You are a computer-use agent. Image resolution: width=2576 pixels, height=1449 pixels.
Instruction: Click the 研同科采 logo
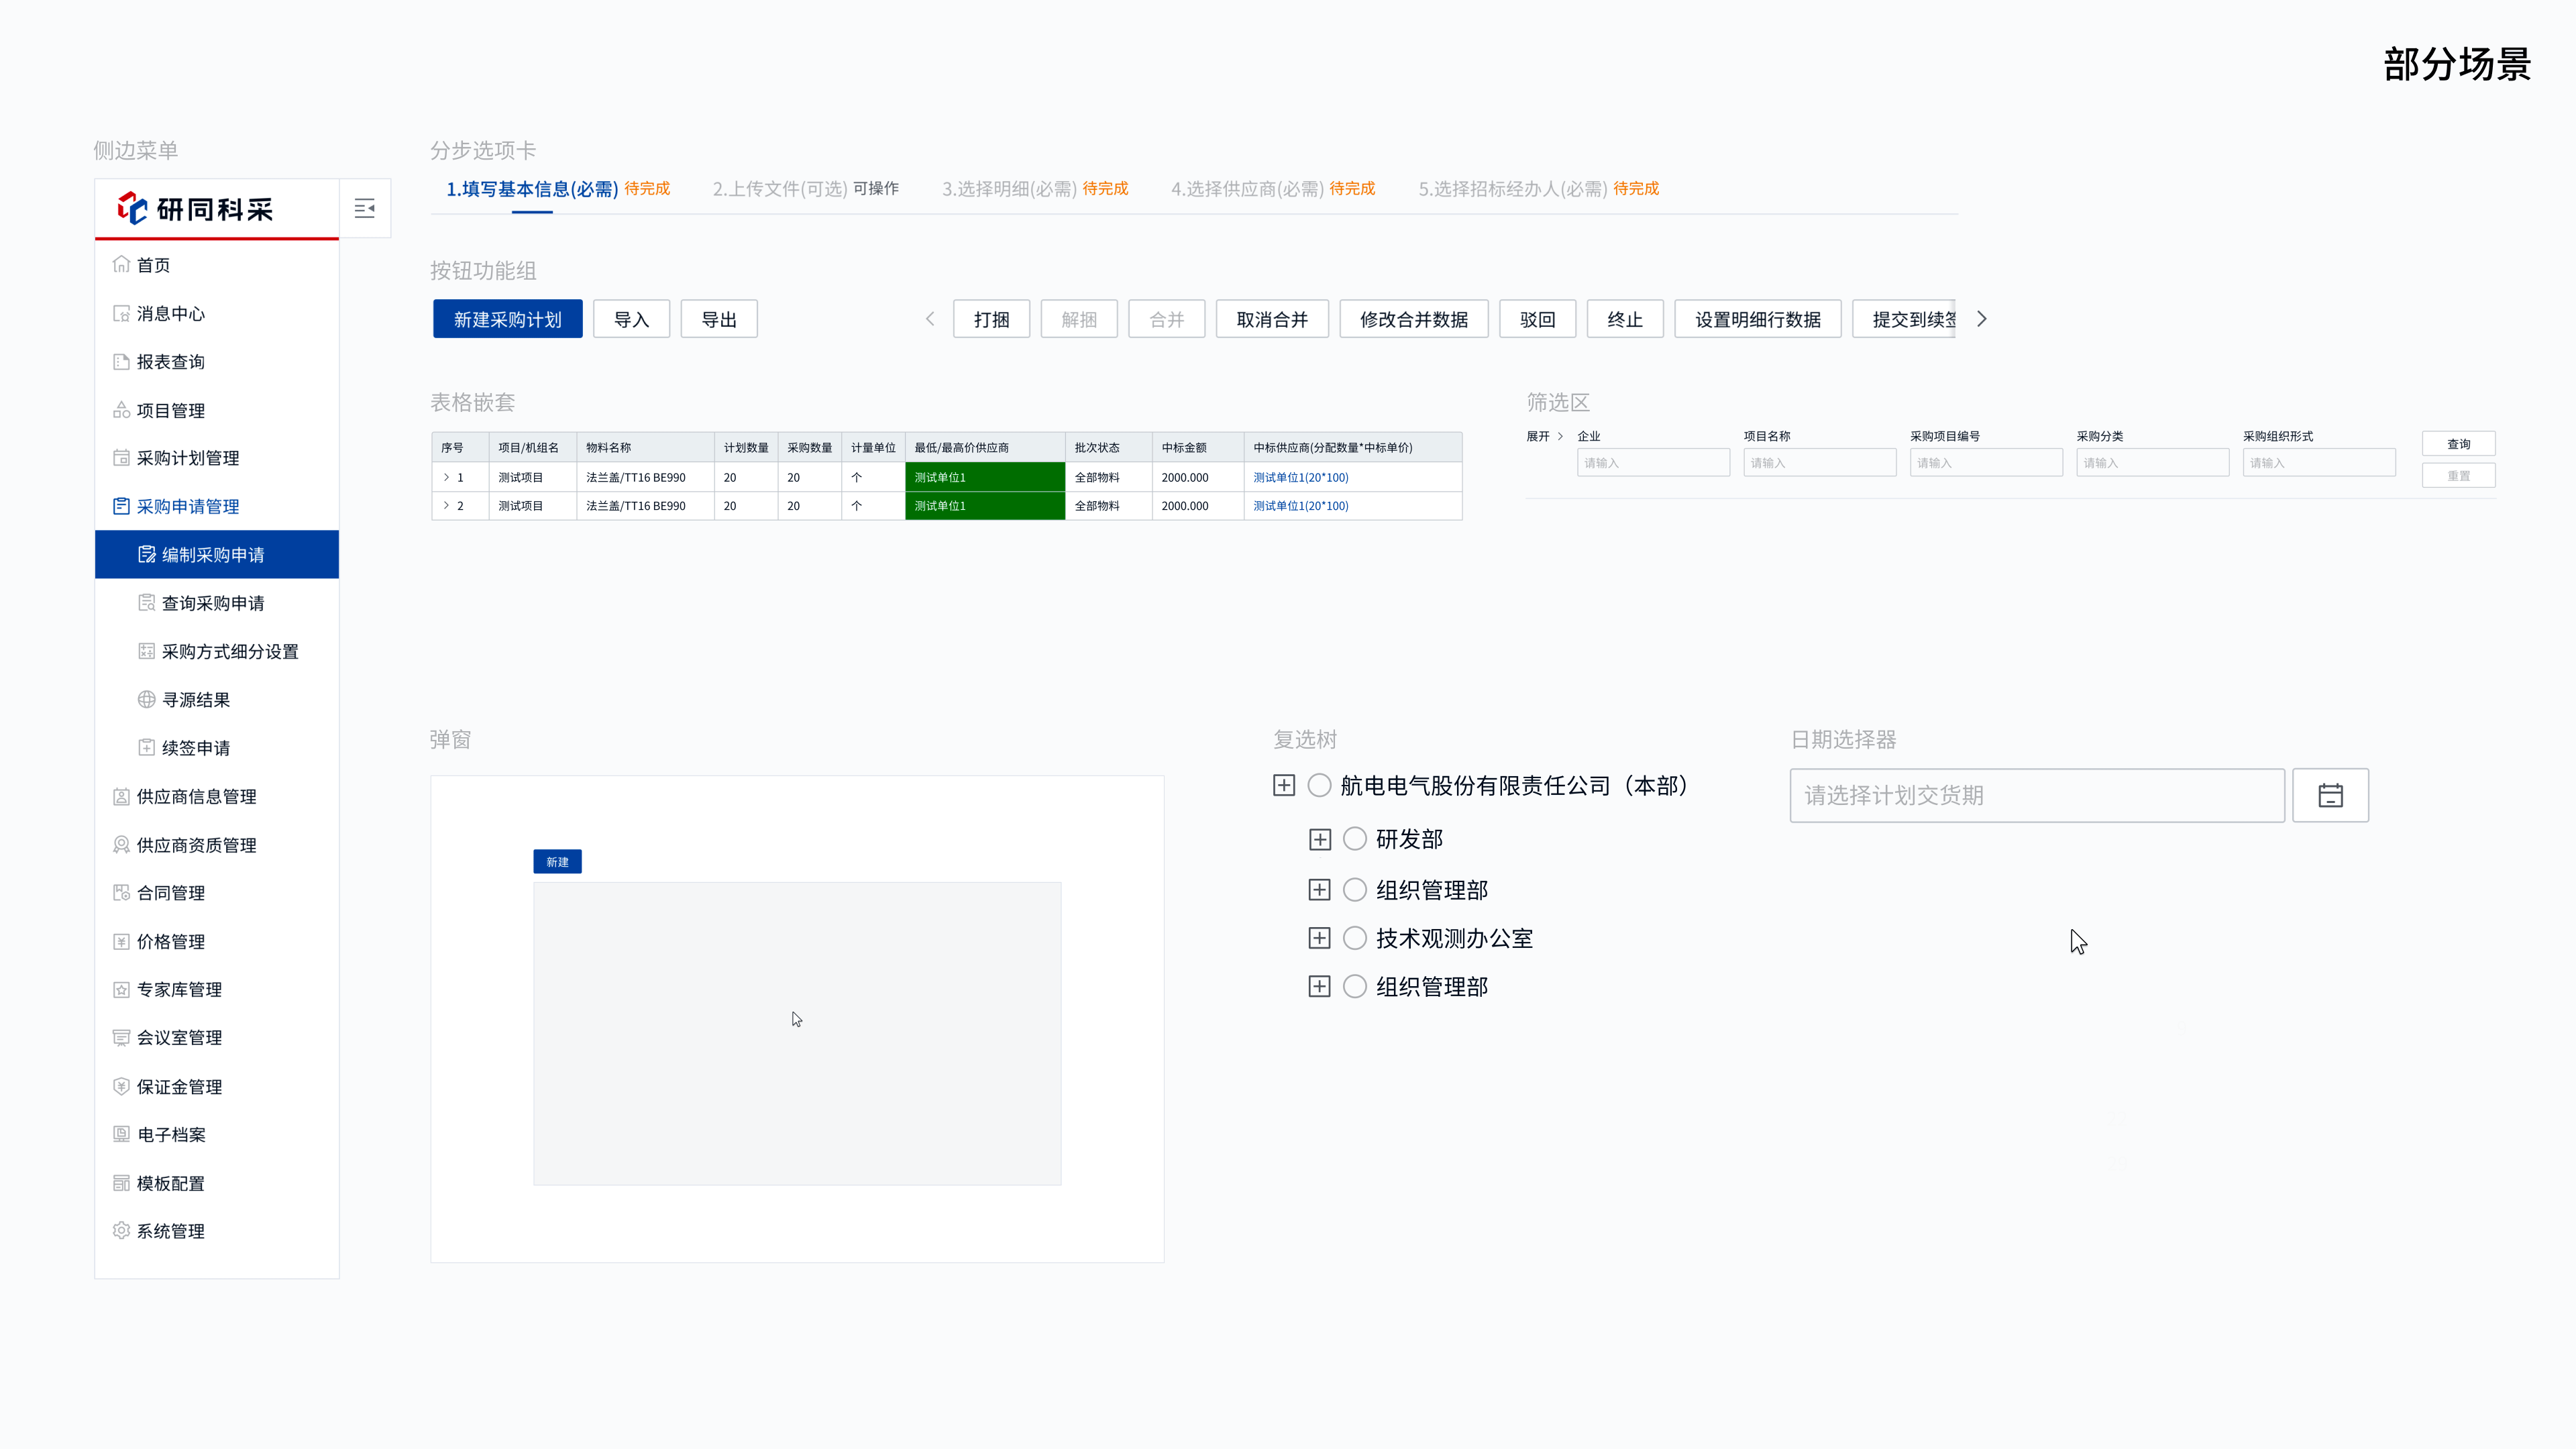[x=195, y=209]
